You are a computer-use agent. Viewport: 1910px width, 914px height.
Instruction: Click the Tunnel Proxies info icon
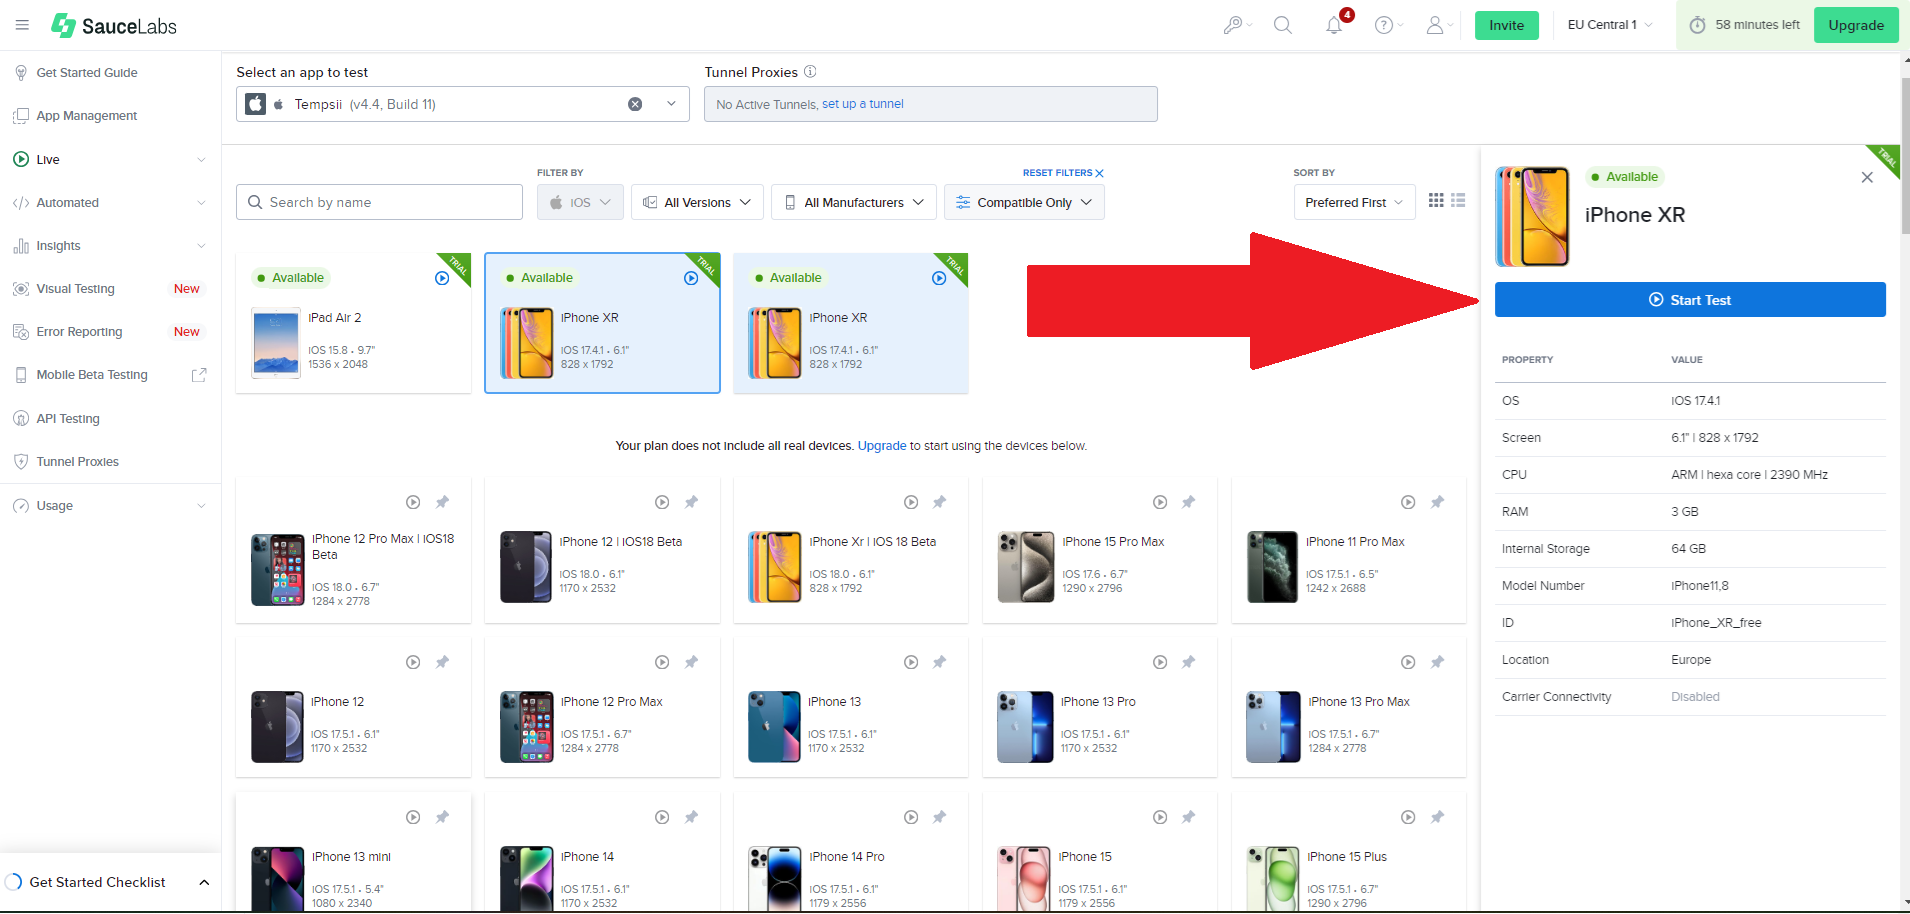[x=810, y=71]
